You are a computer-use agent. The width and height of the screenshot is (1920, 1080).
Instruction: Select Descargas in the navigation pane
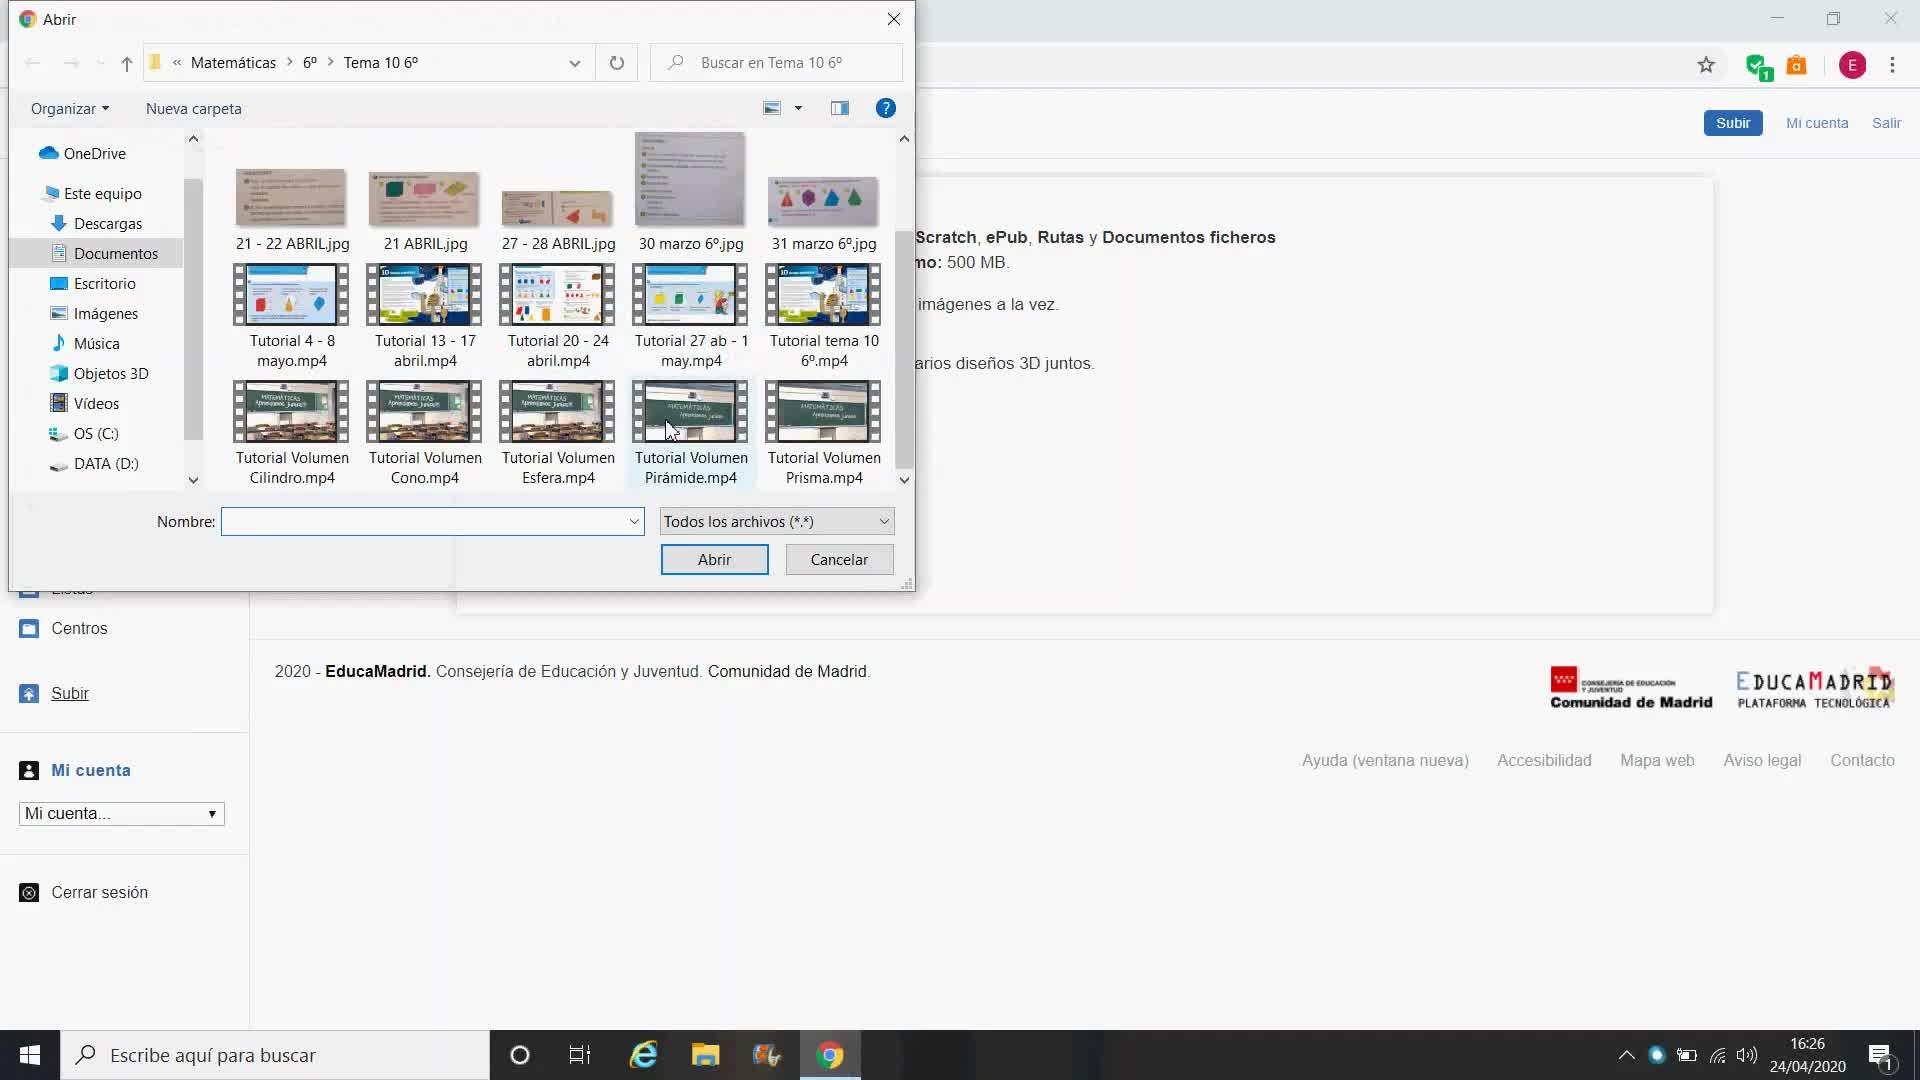[x=107, y=224]
